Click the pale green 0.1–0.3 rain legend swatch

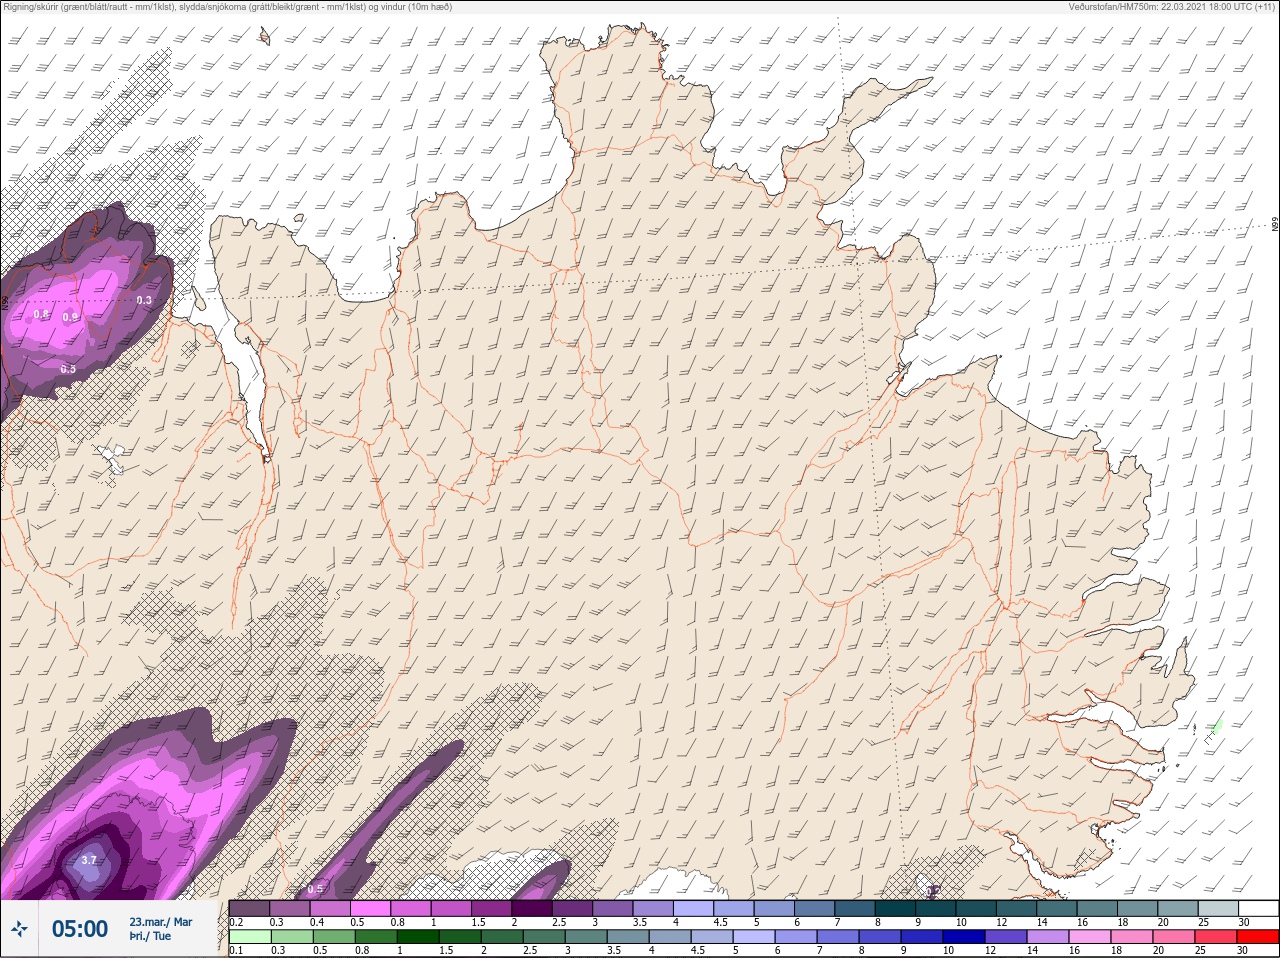point(250,936)
